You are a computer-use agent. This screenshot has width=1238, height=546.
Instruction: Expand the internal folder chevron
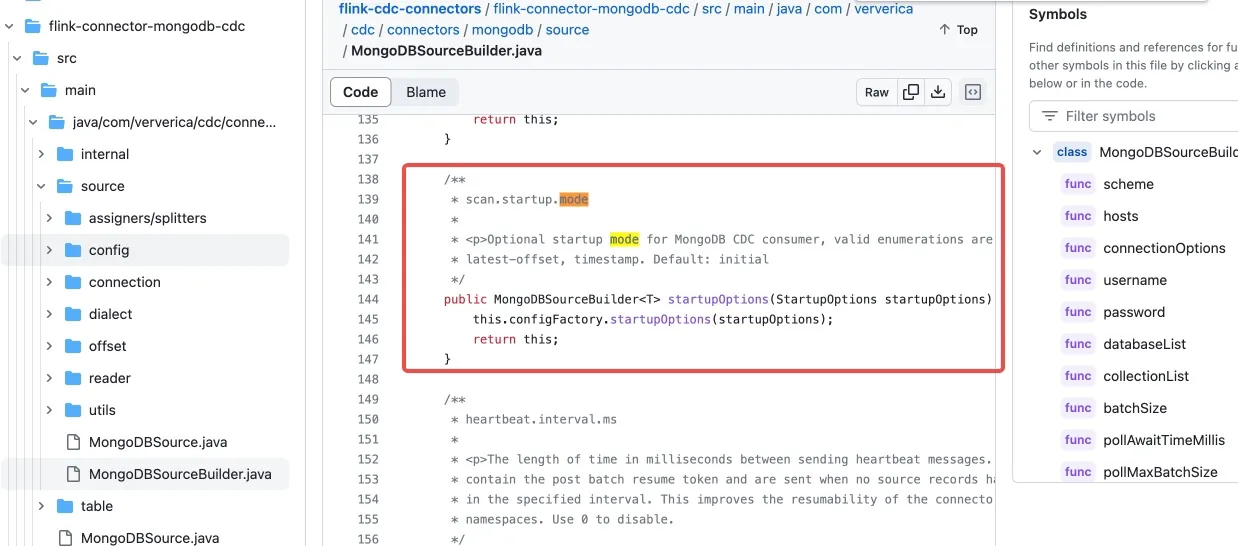[x=41, y=154]
